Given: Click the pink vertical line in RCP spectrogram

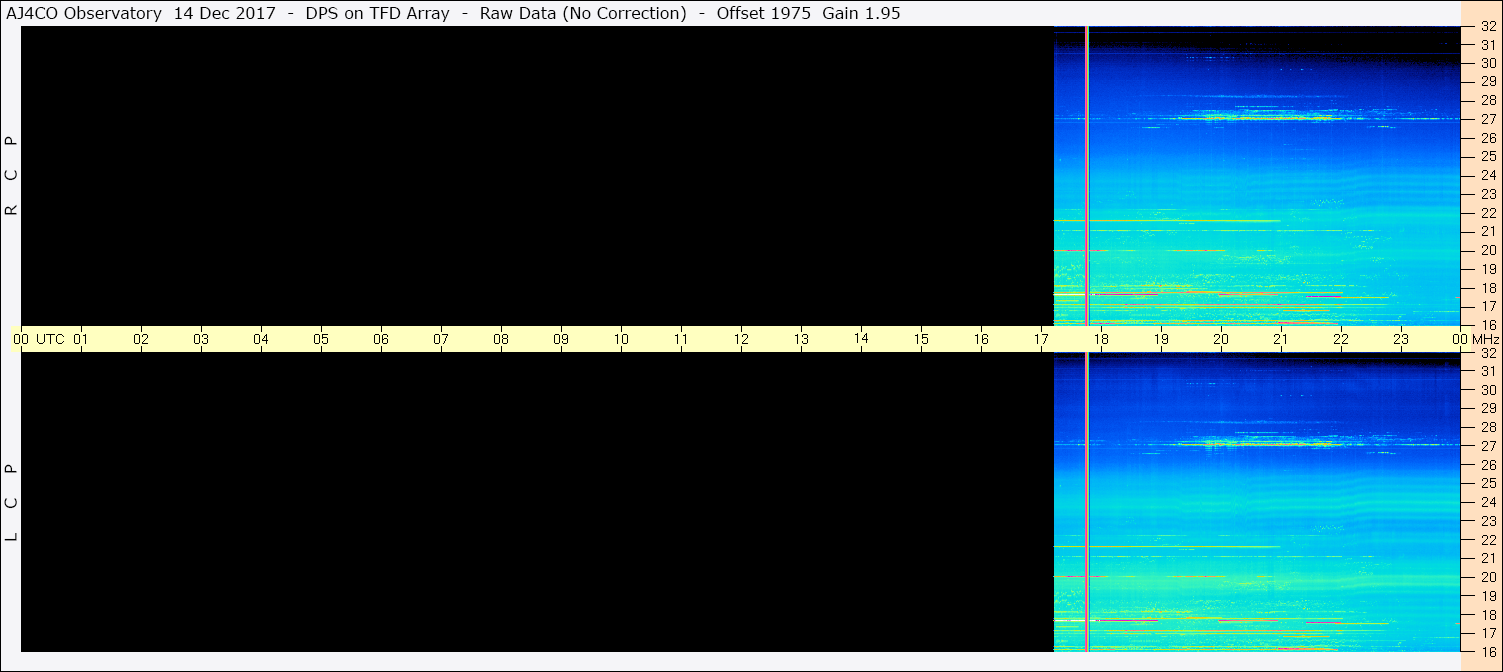Looking at the screenshot, I should tap(1087, 176).
